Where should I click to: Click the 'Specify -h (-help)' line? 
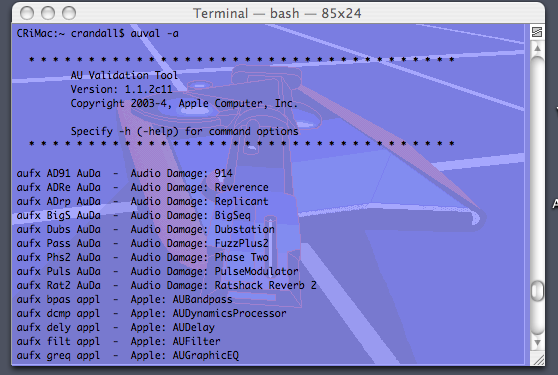coord(184,132)
